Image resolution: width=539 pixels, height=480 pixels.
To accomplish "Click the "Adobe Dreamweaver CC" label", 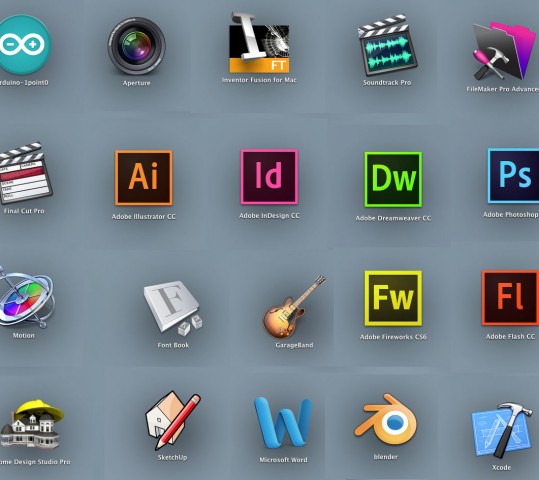I will [x=393, y=218].
